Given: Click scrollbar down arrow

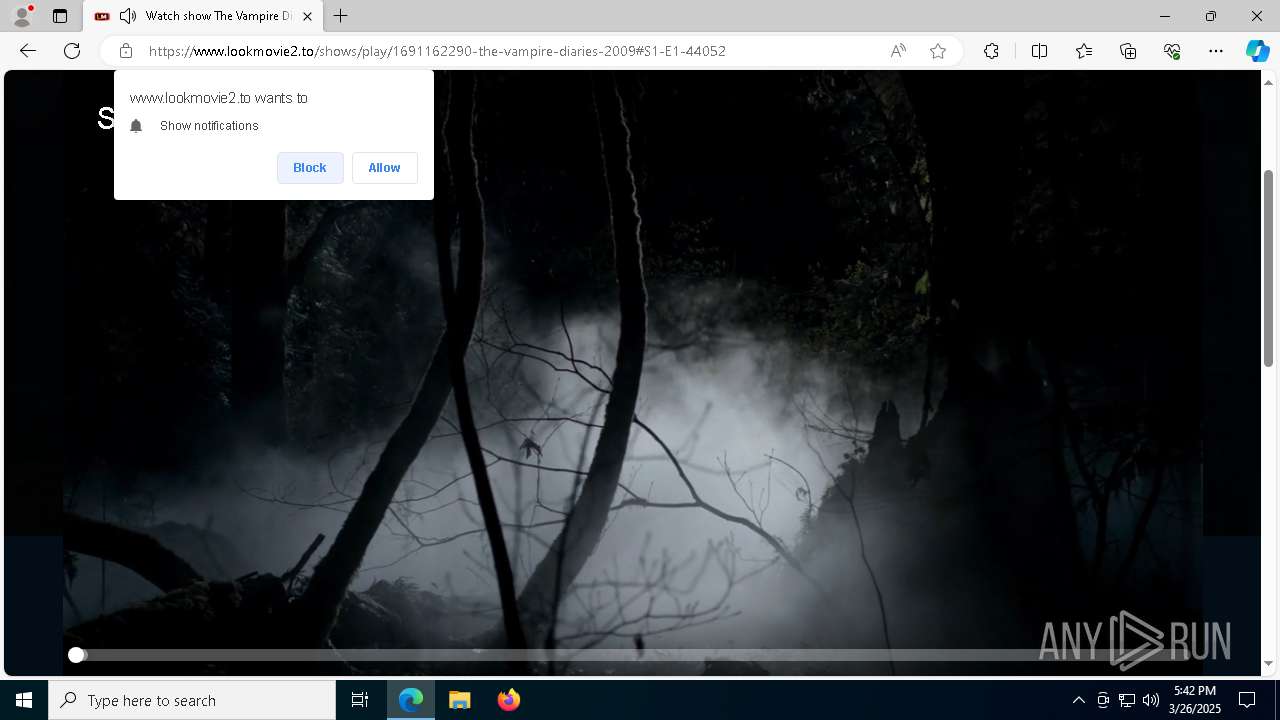Looking at the screenshot, I should pos(1268,663).
